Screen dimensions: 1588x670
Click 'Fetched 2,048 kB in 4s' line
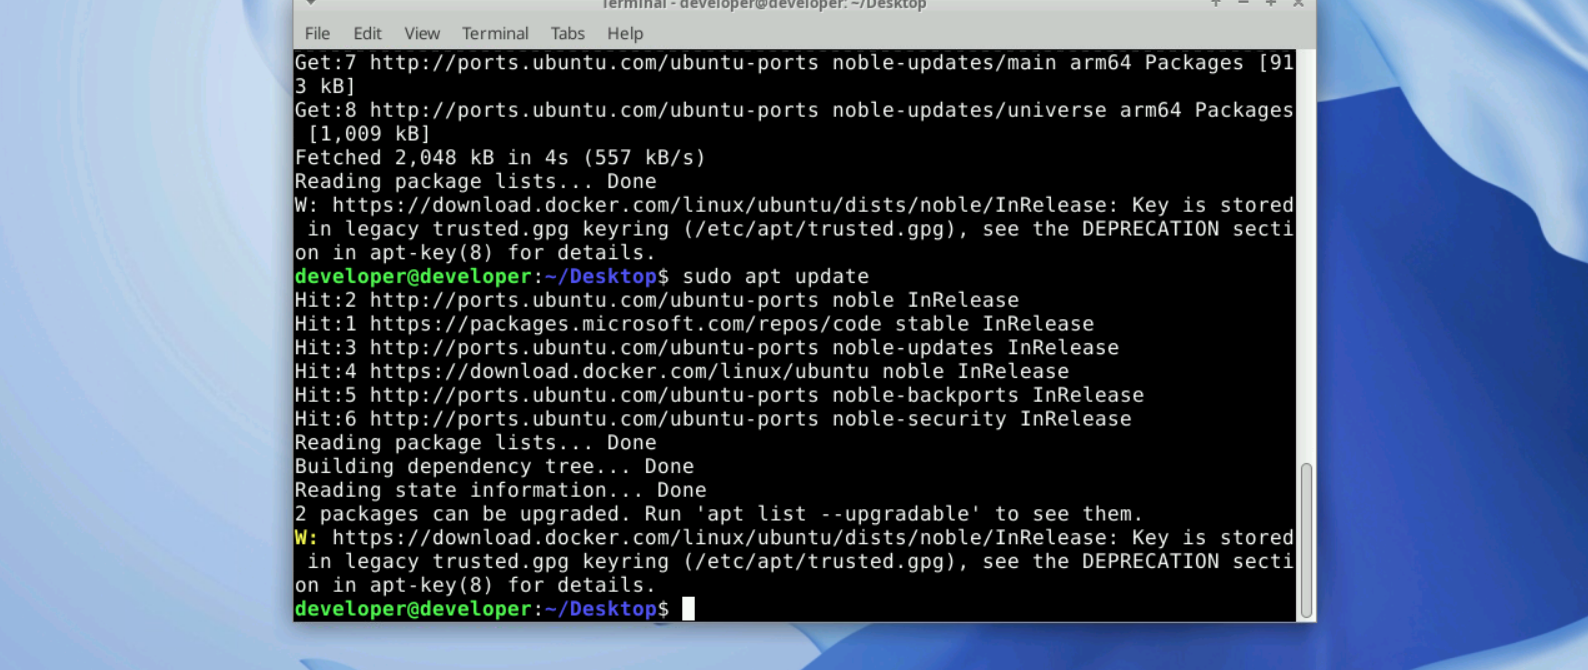tap(500, 158)
